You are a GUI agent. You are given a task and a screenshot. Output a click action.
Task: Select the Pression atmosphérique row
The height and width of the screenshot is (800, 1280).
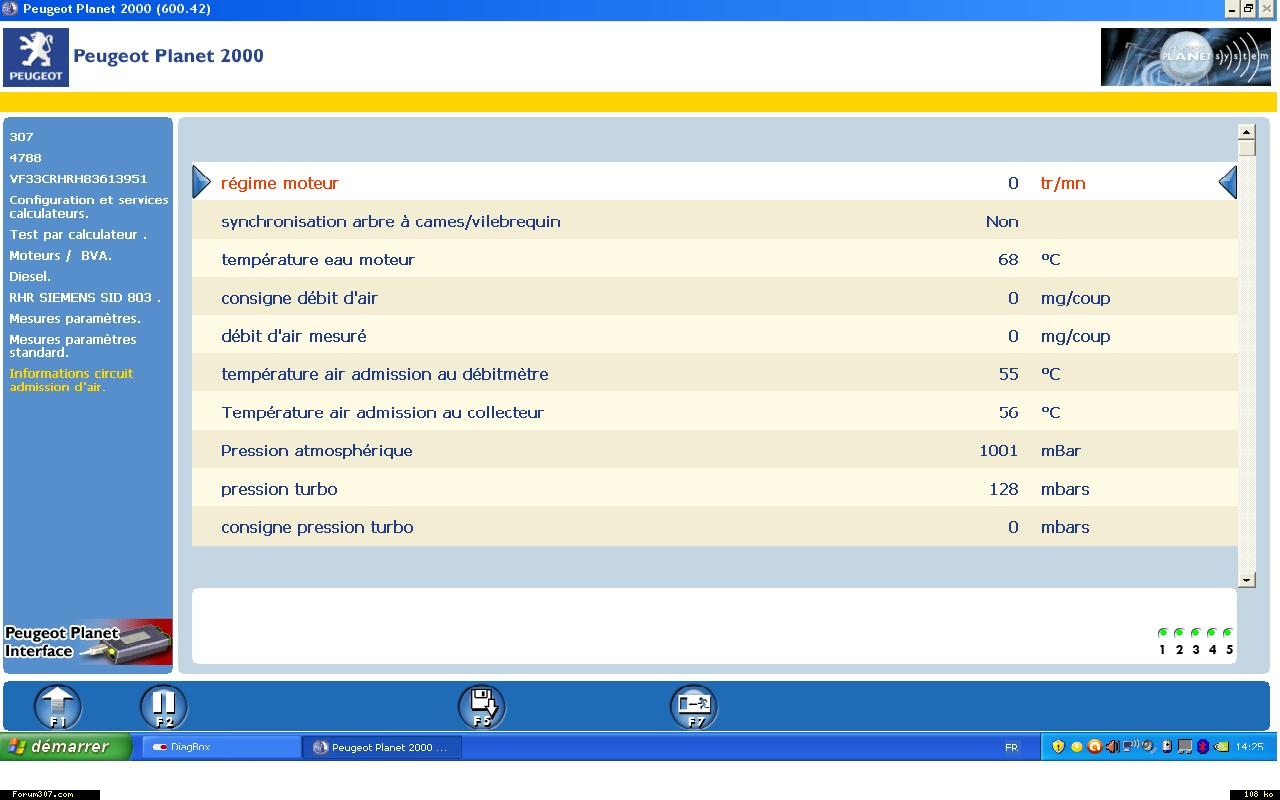tap(714, 450)
